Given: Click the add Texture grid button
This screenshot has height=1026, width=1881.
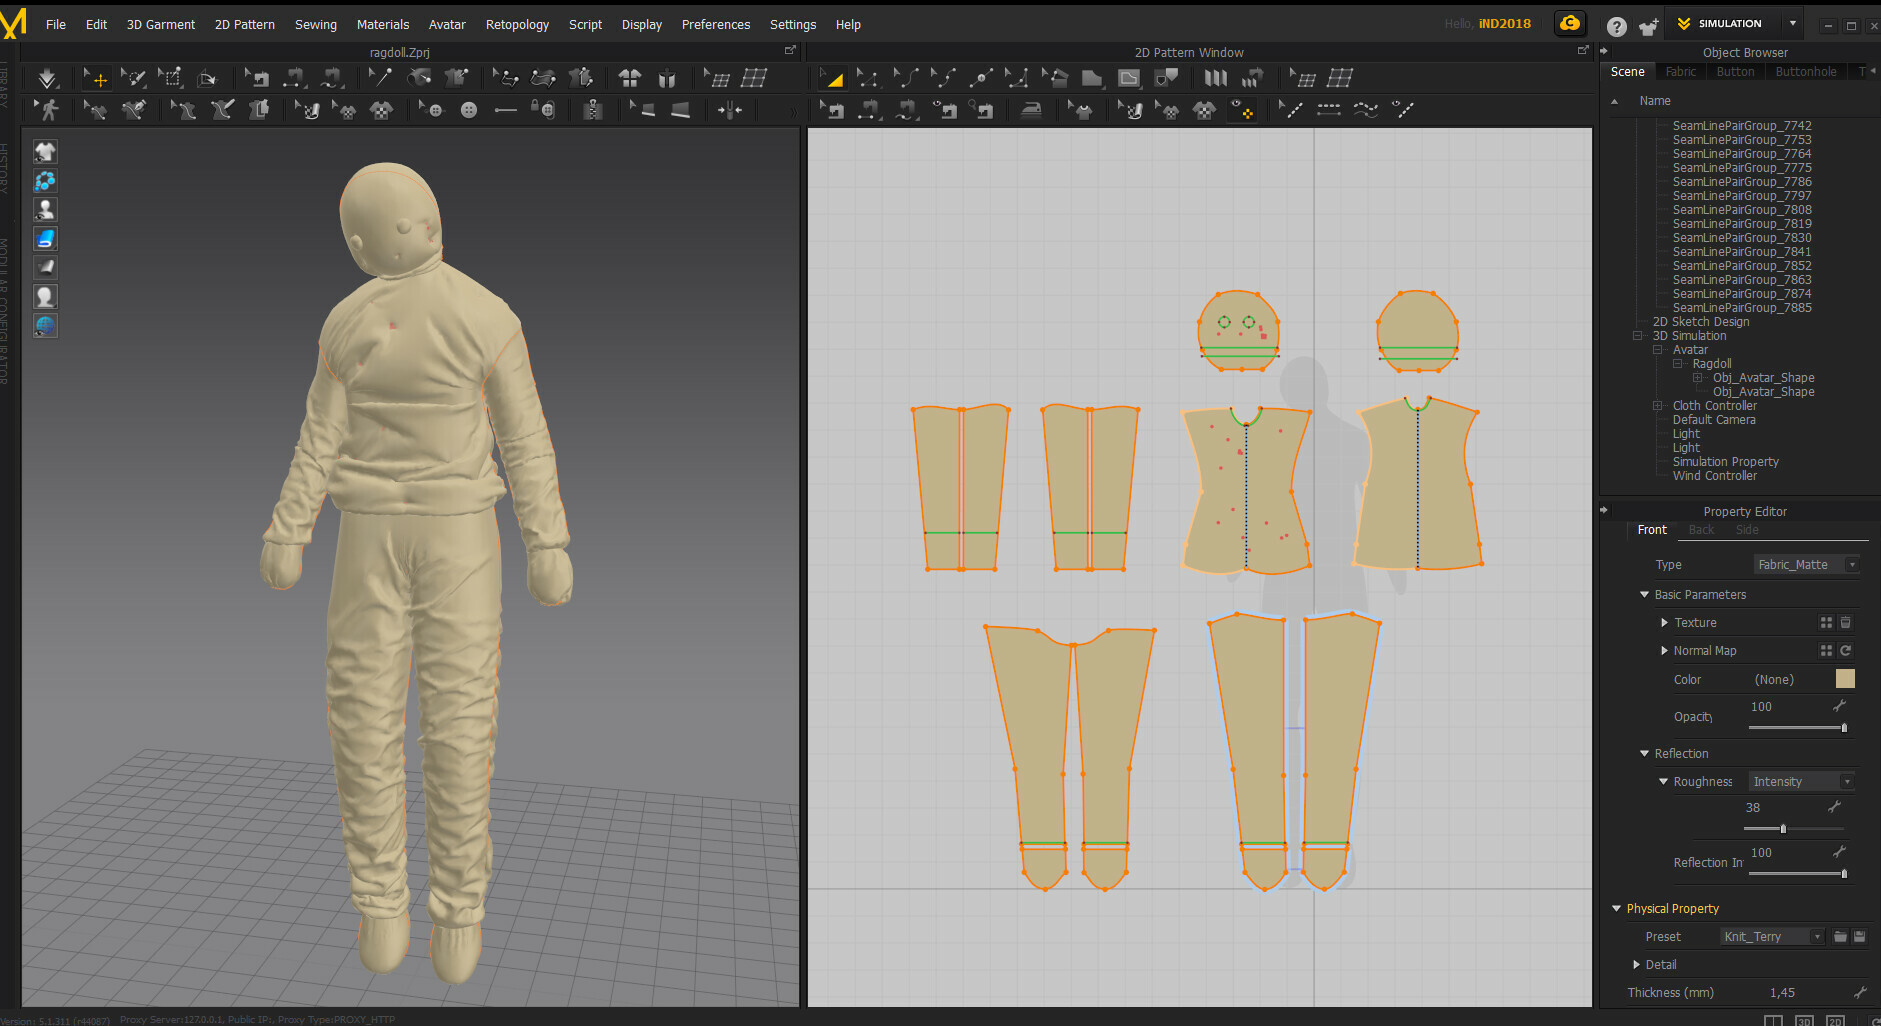Looking at the screenshot, I should pos(1826,623).
